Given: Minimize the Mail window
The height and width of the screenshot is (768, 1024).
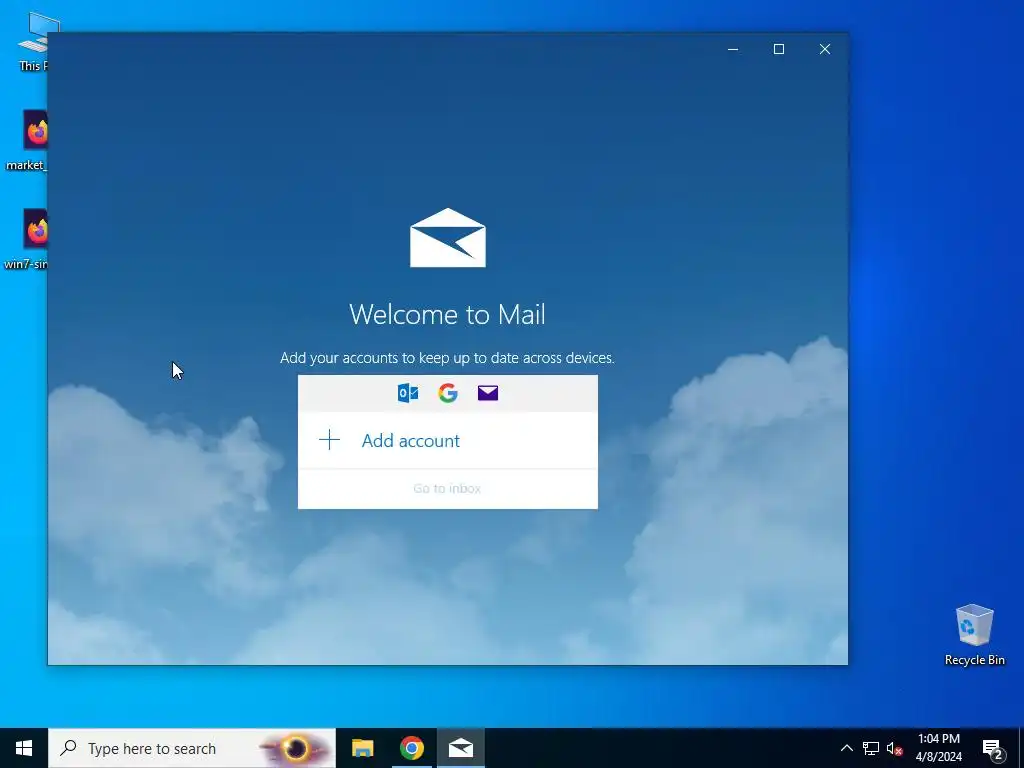Looking at the screenshot, I should pyautogui.click(x=733, y=49).
